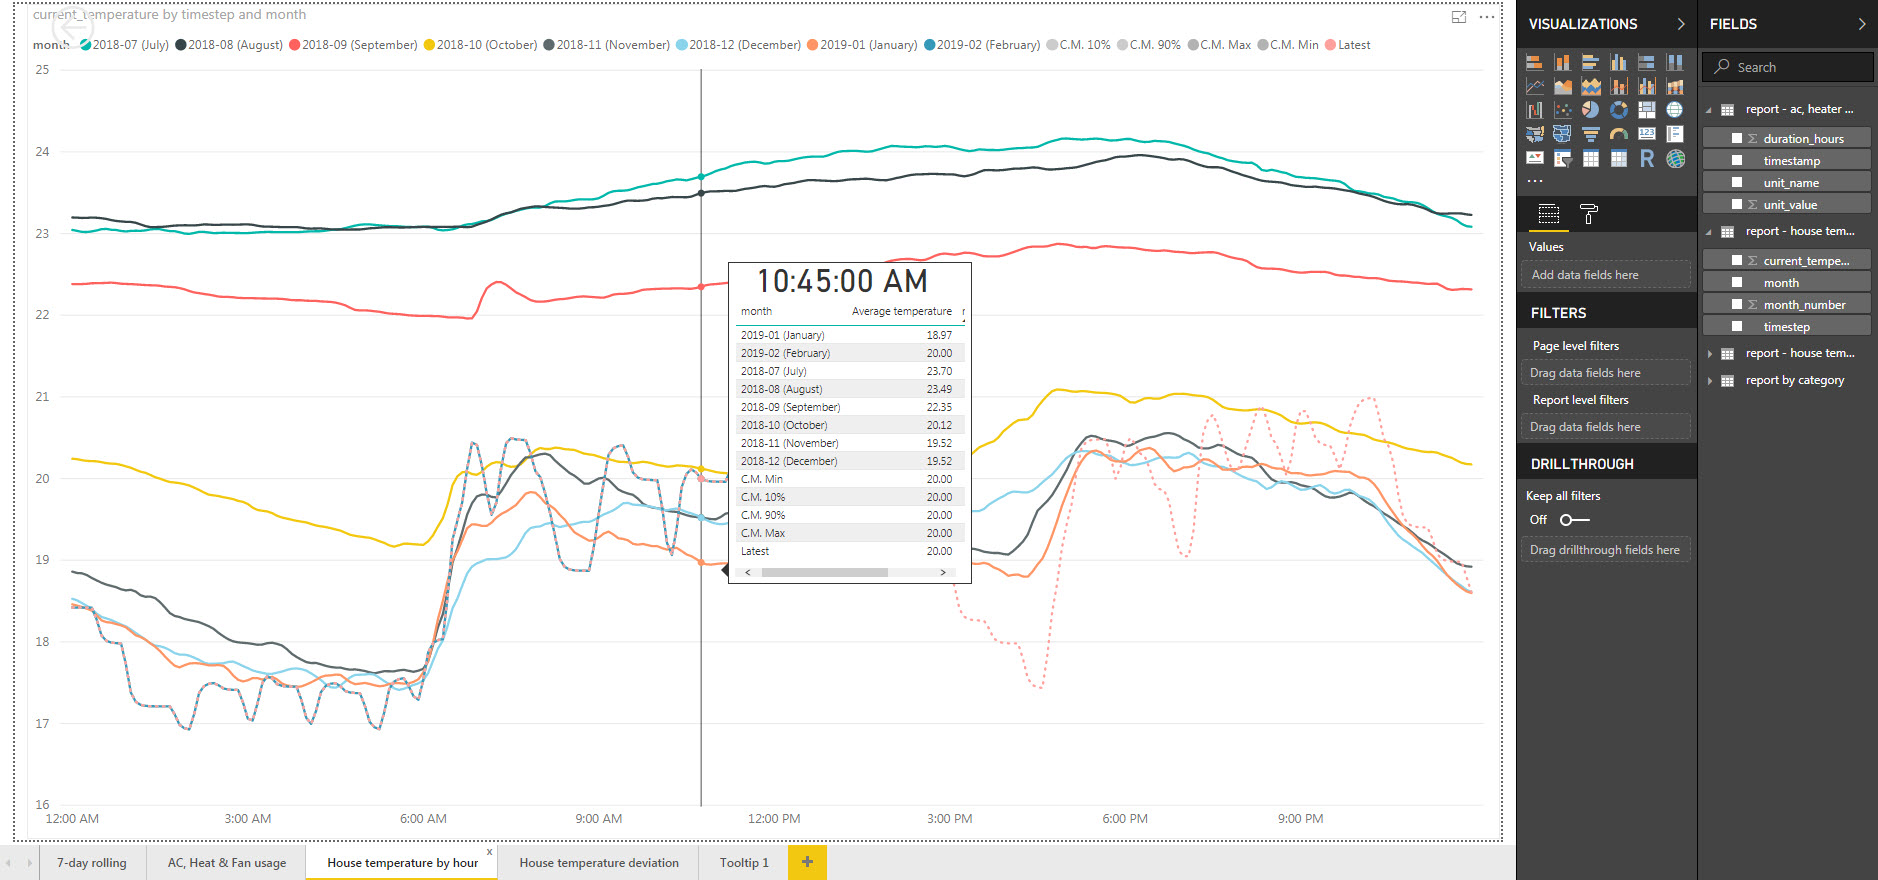Screen dimensions: 1878x880
Task: Click the 2019-01 (January) legend entry
Action: coord(862,45)
